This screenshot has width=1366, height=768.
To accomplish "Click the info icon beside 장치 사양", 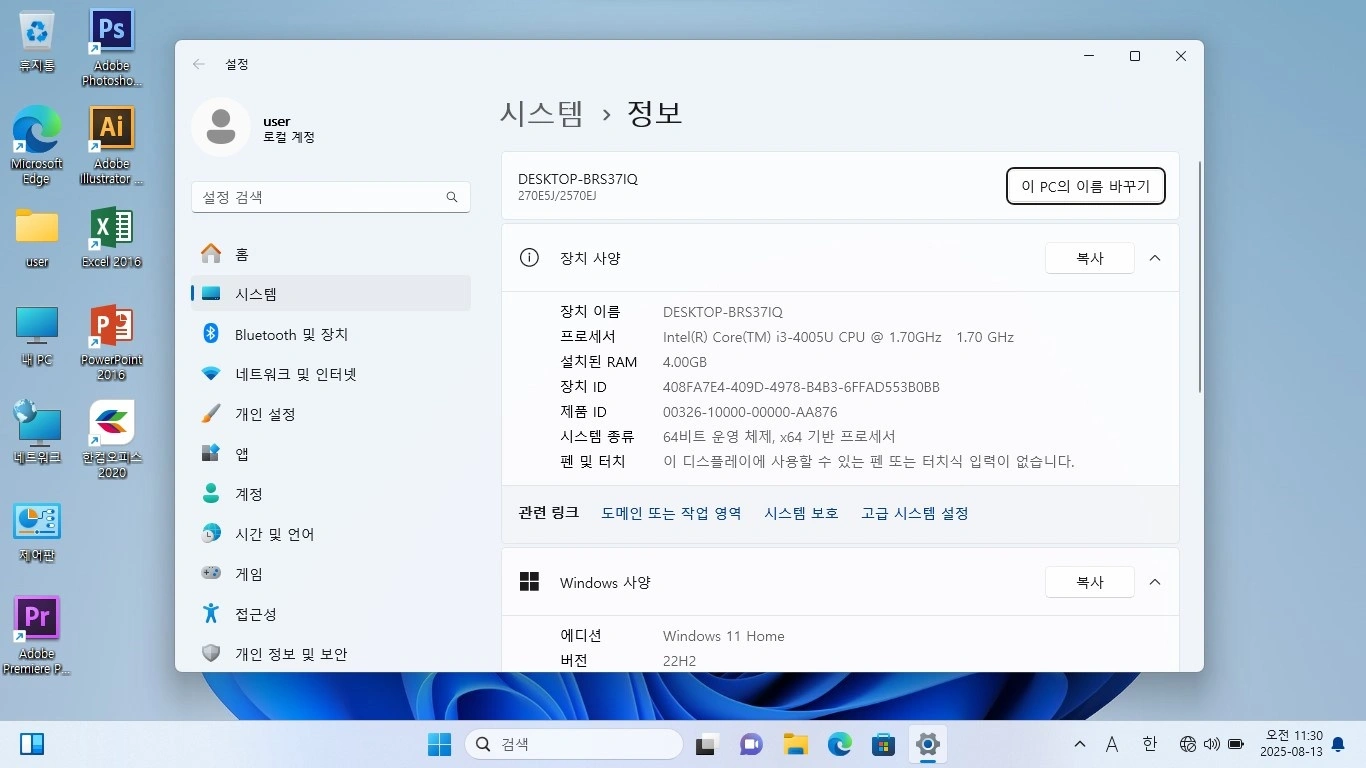I will (529, 258).
